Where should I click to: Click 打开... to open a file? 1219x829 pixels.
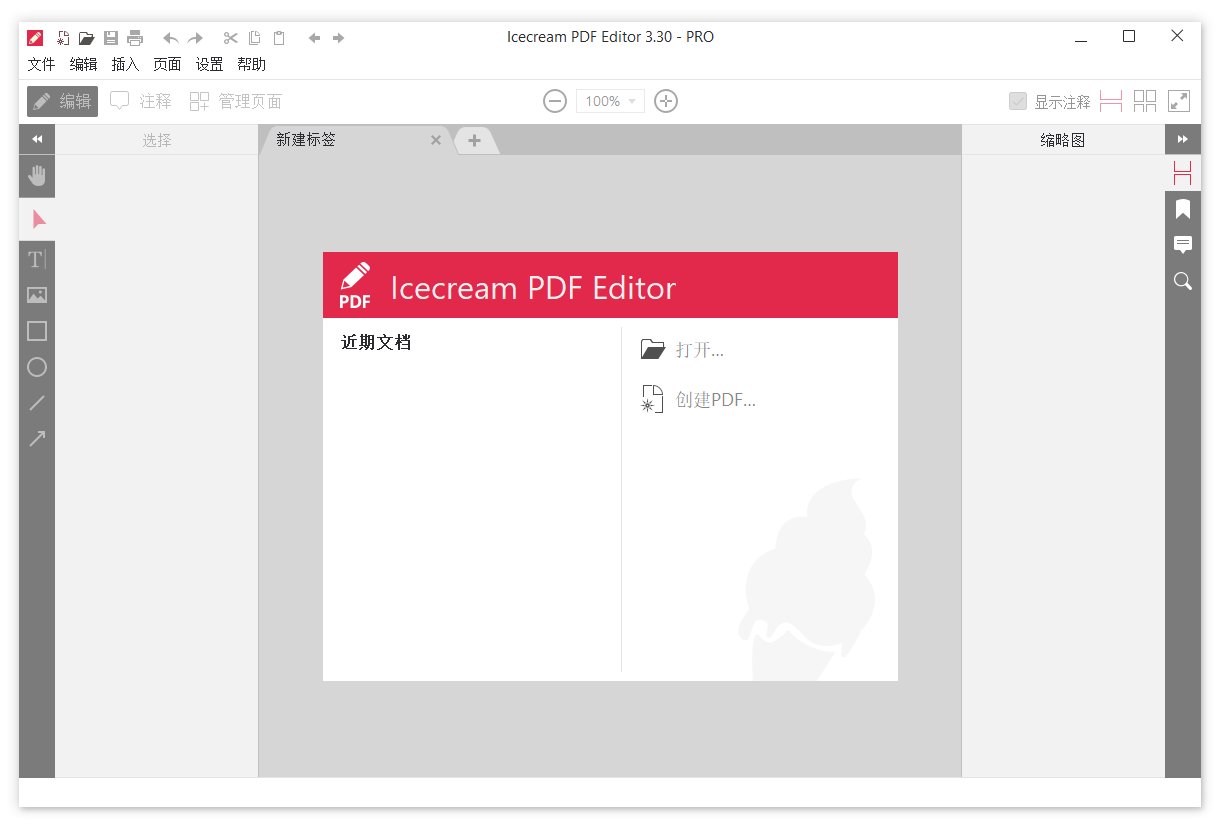coord(699,350)
